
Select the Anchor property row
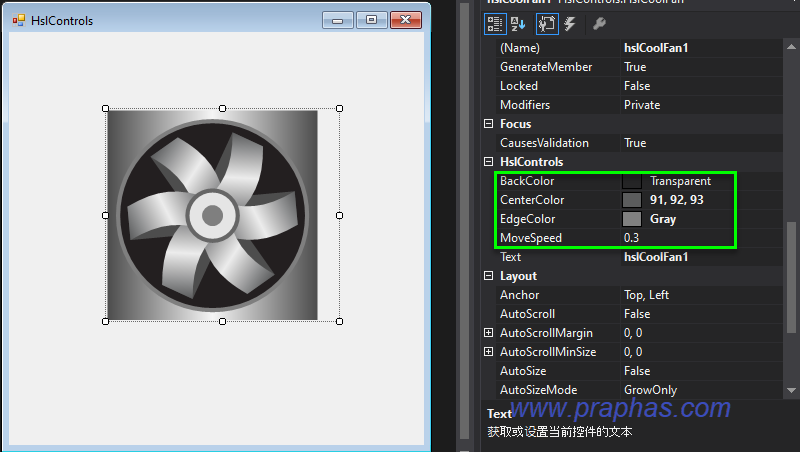coord(640,295)
